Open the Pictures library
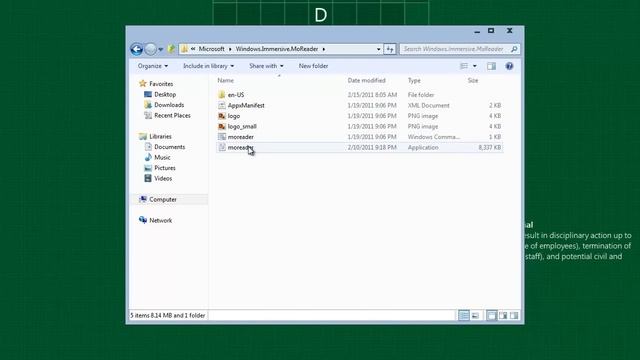The image size is (640, 360). (164, 168)
